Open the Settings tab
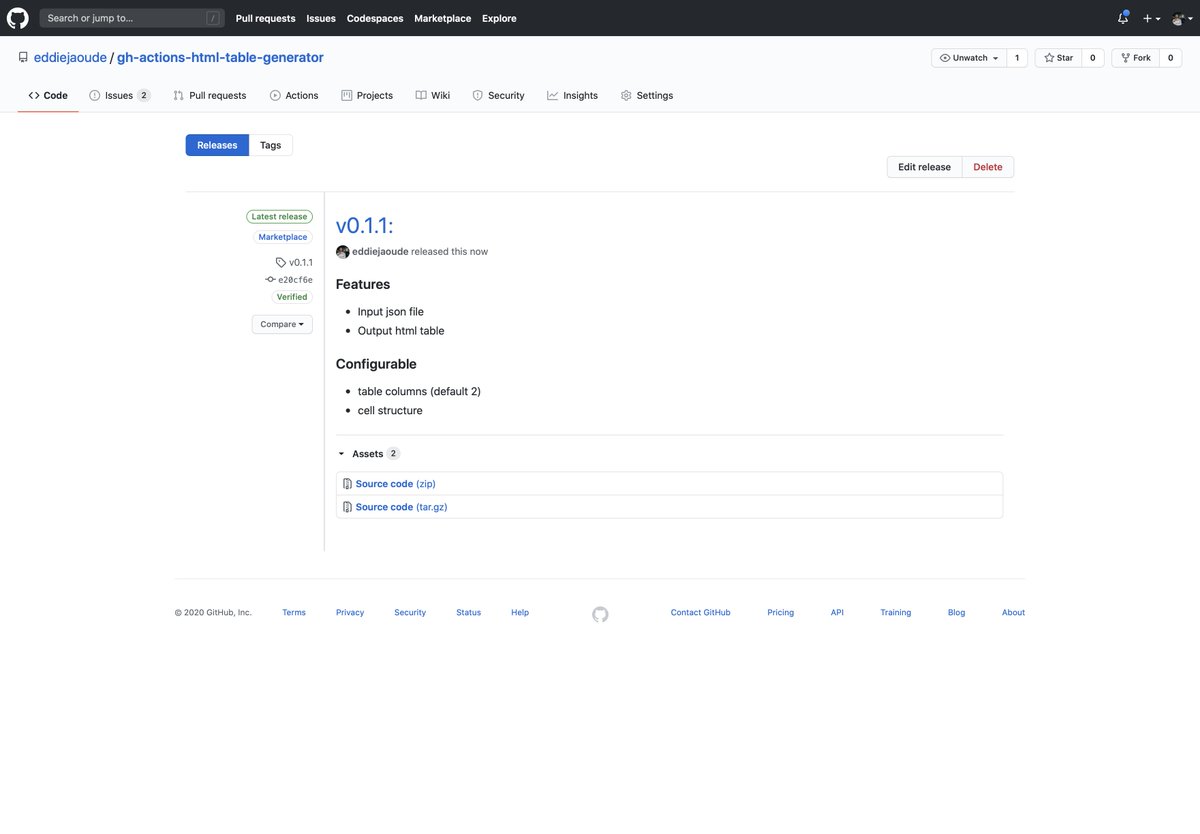Viewport: 1200px width, 834px height. point(647,96)
